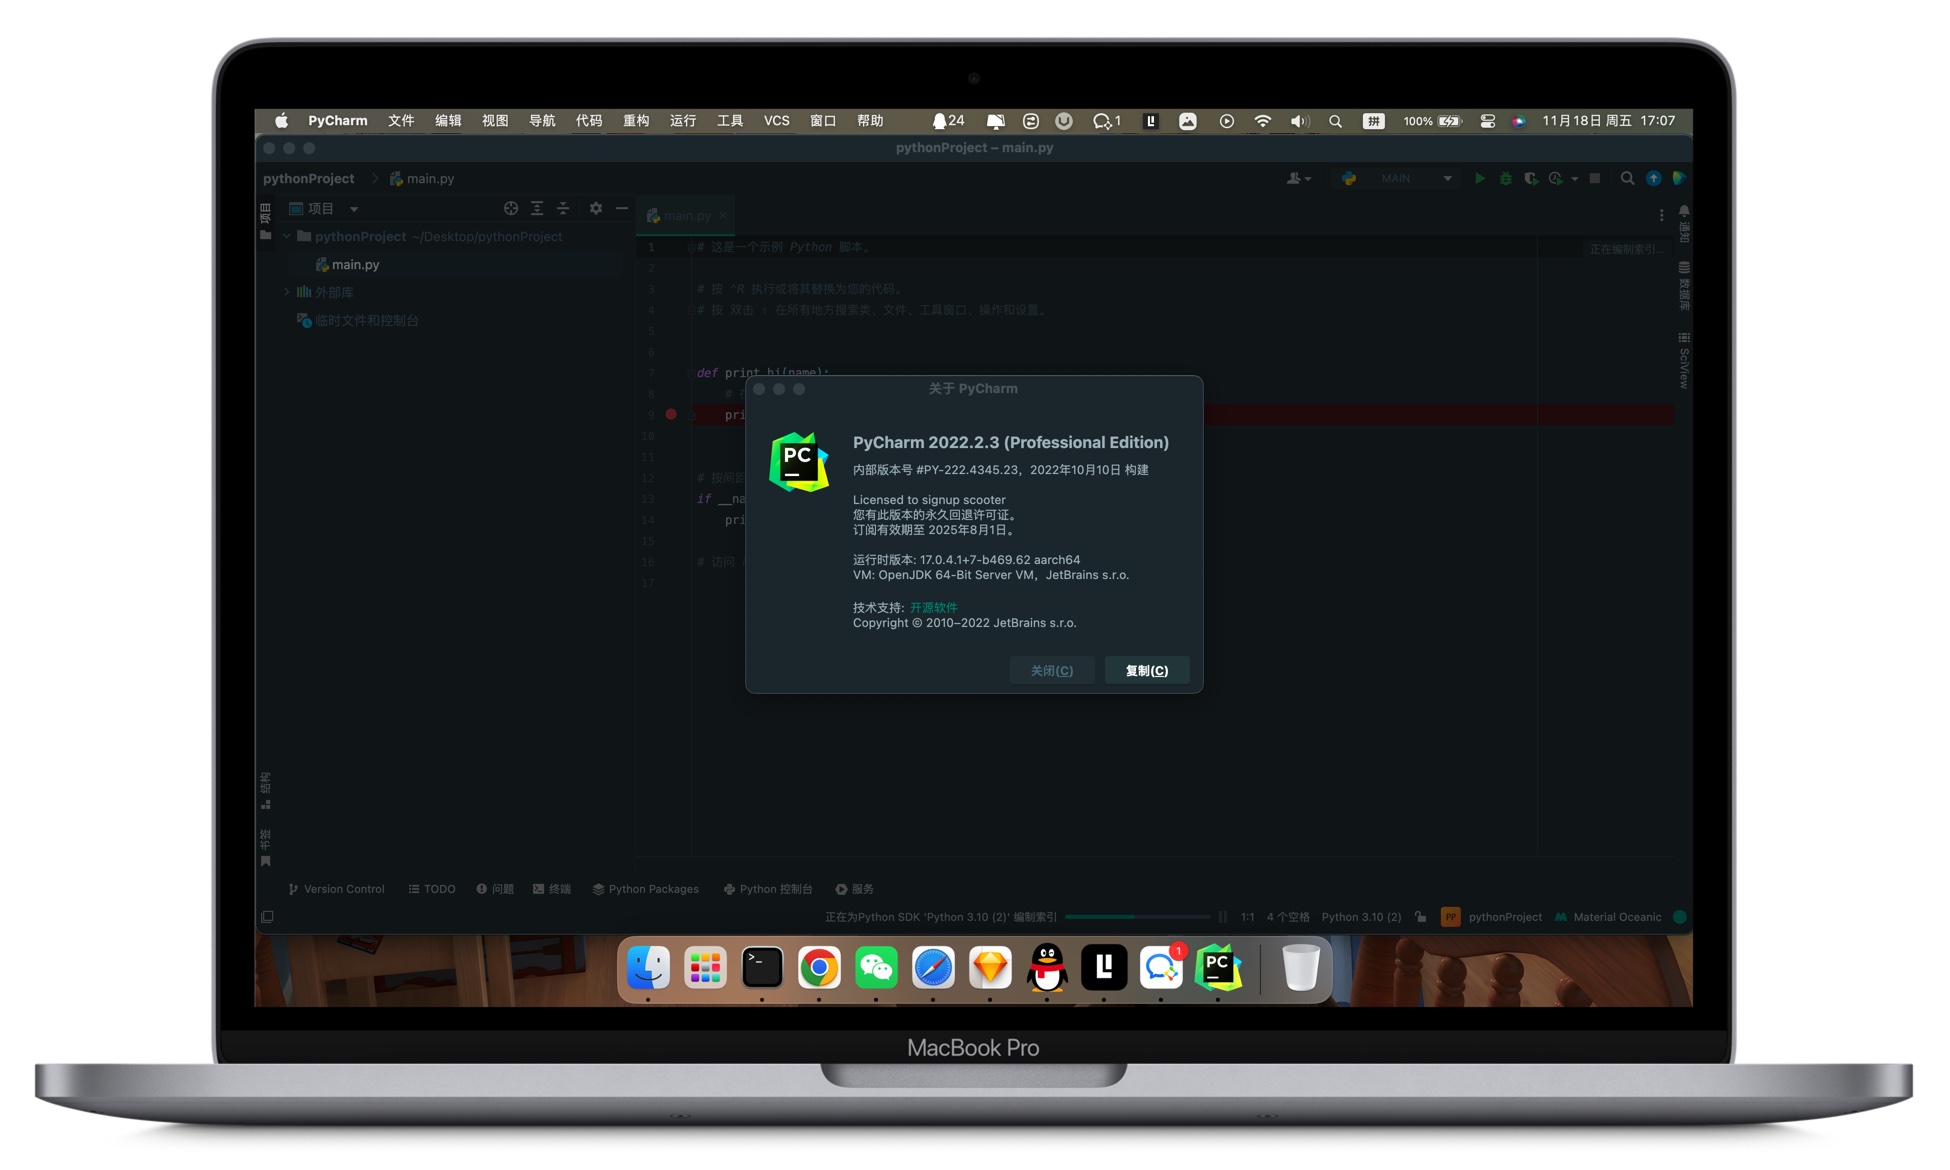Open the TODO tool tab
1950x1170 pixels.
[432, 889]
